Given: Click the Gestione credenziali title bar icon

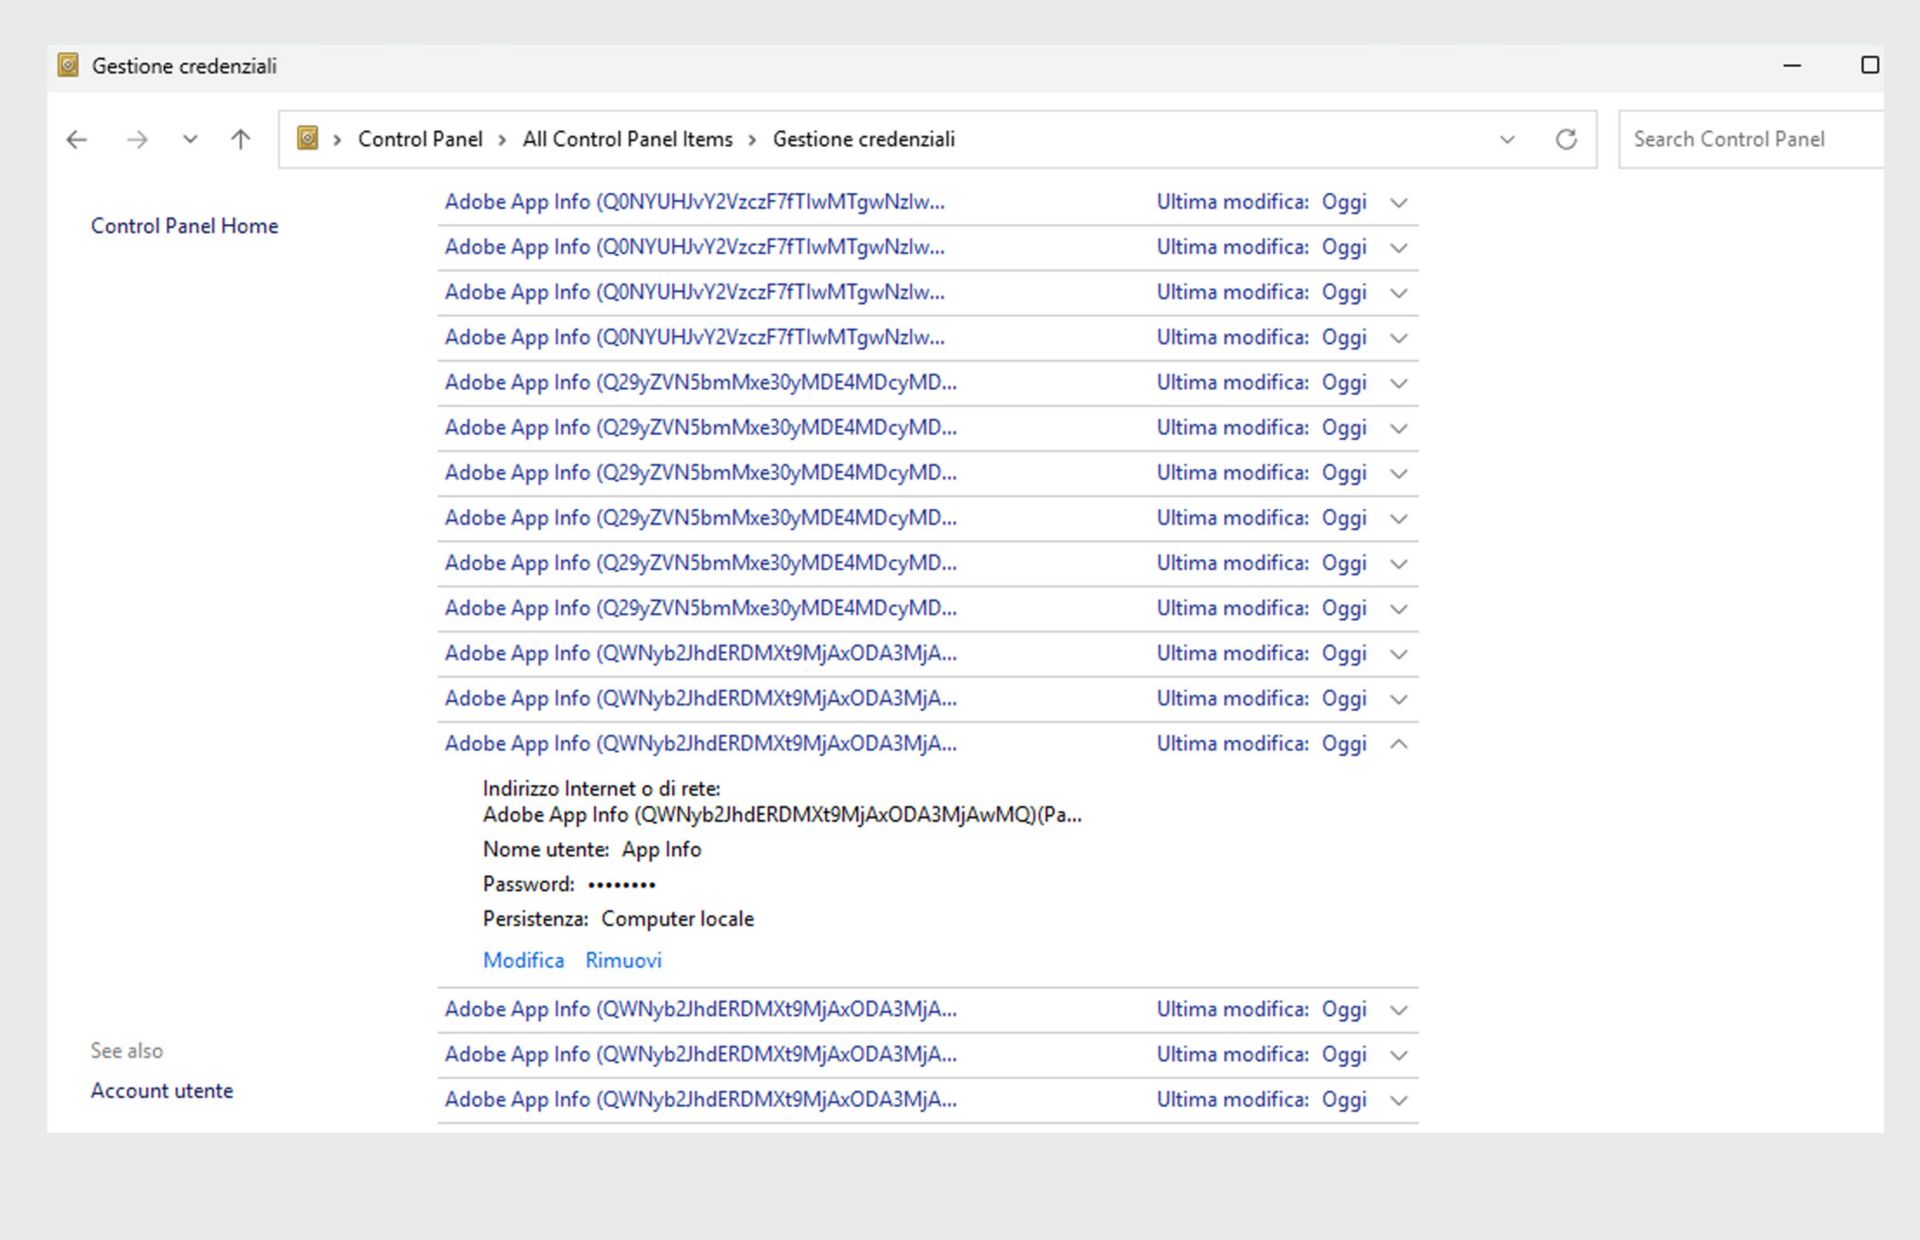Looking at the screenshot, I should (68, 66).
